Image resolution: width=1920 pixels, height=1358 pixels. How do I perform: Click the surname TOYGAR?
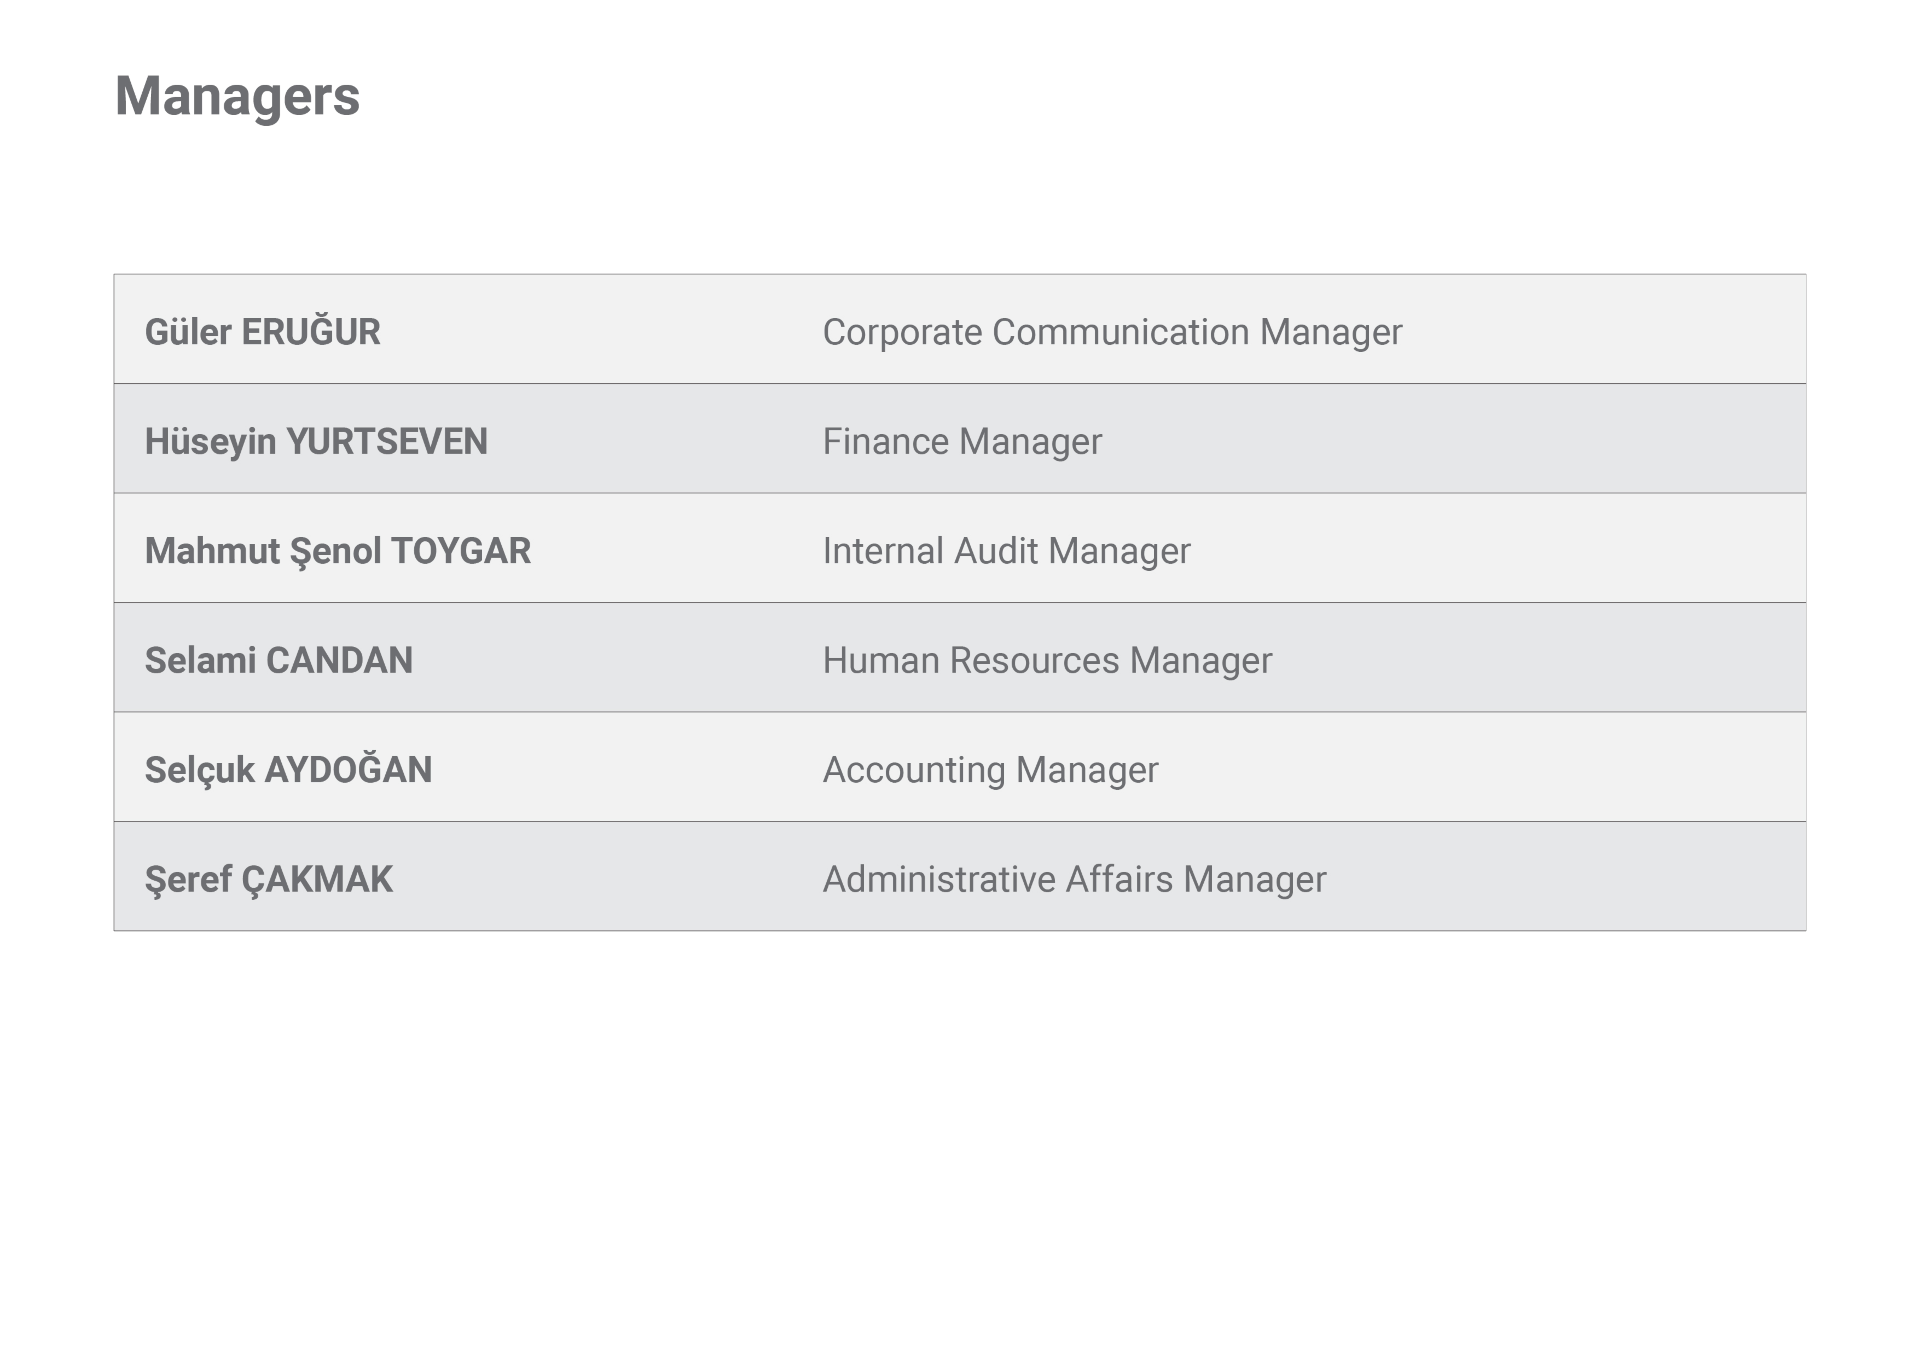tap(461, 551)
